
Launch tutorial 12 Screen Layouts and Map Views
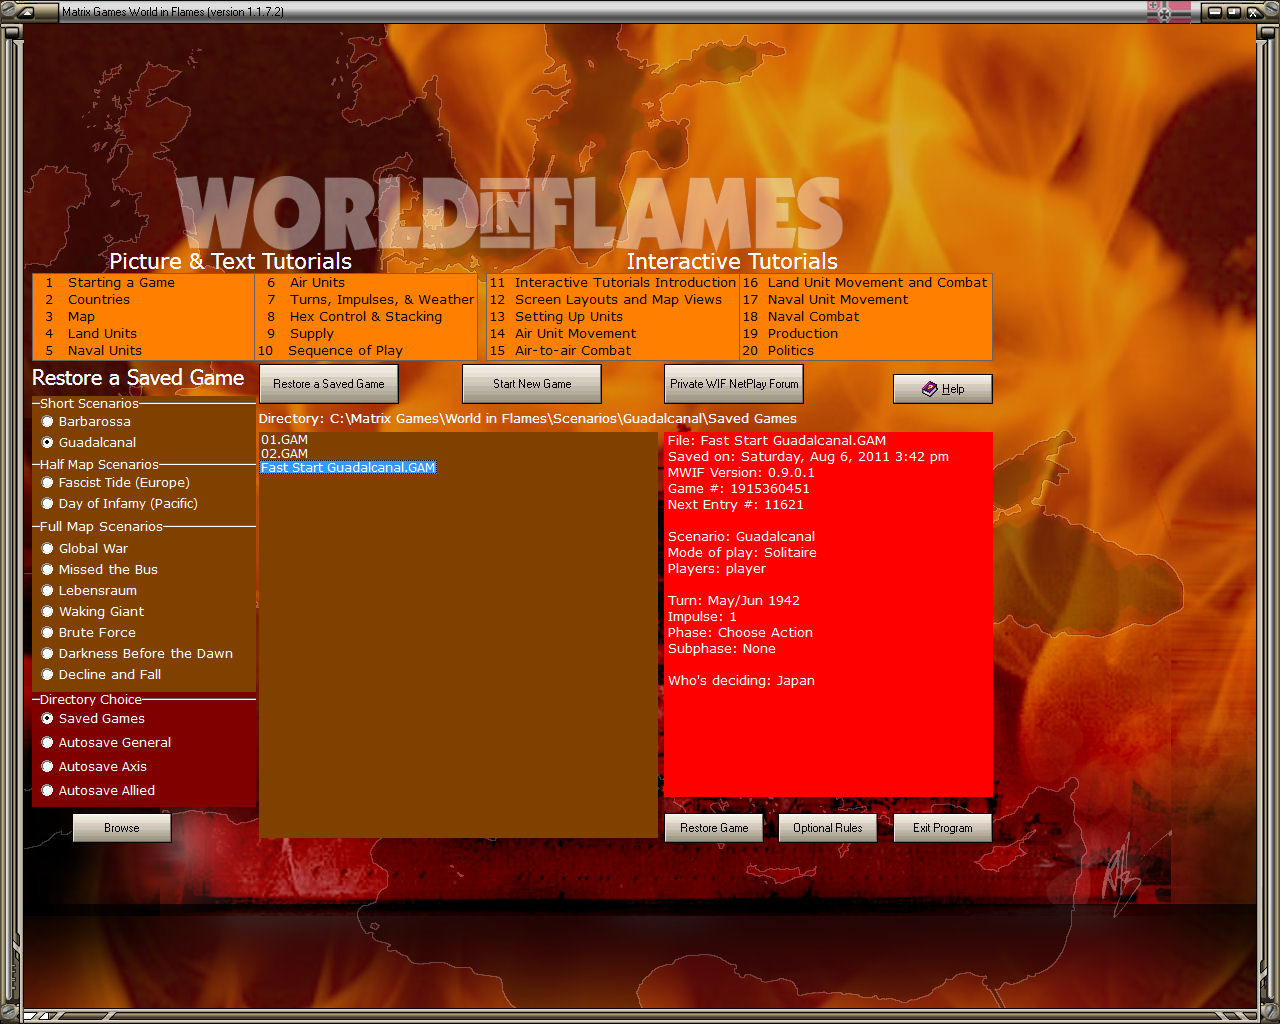coord(605,300)
